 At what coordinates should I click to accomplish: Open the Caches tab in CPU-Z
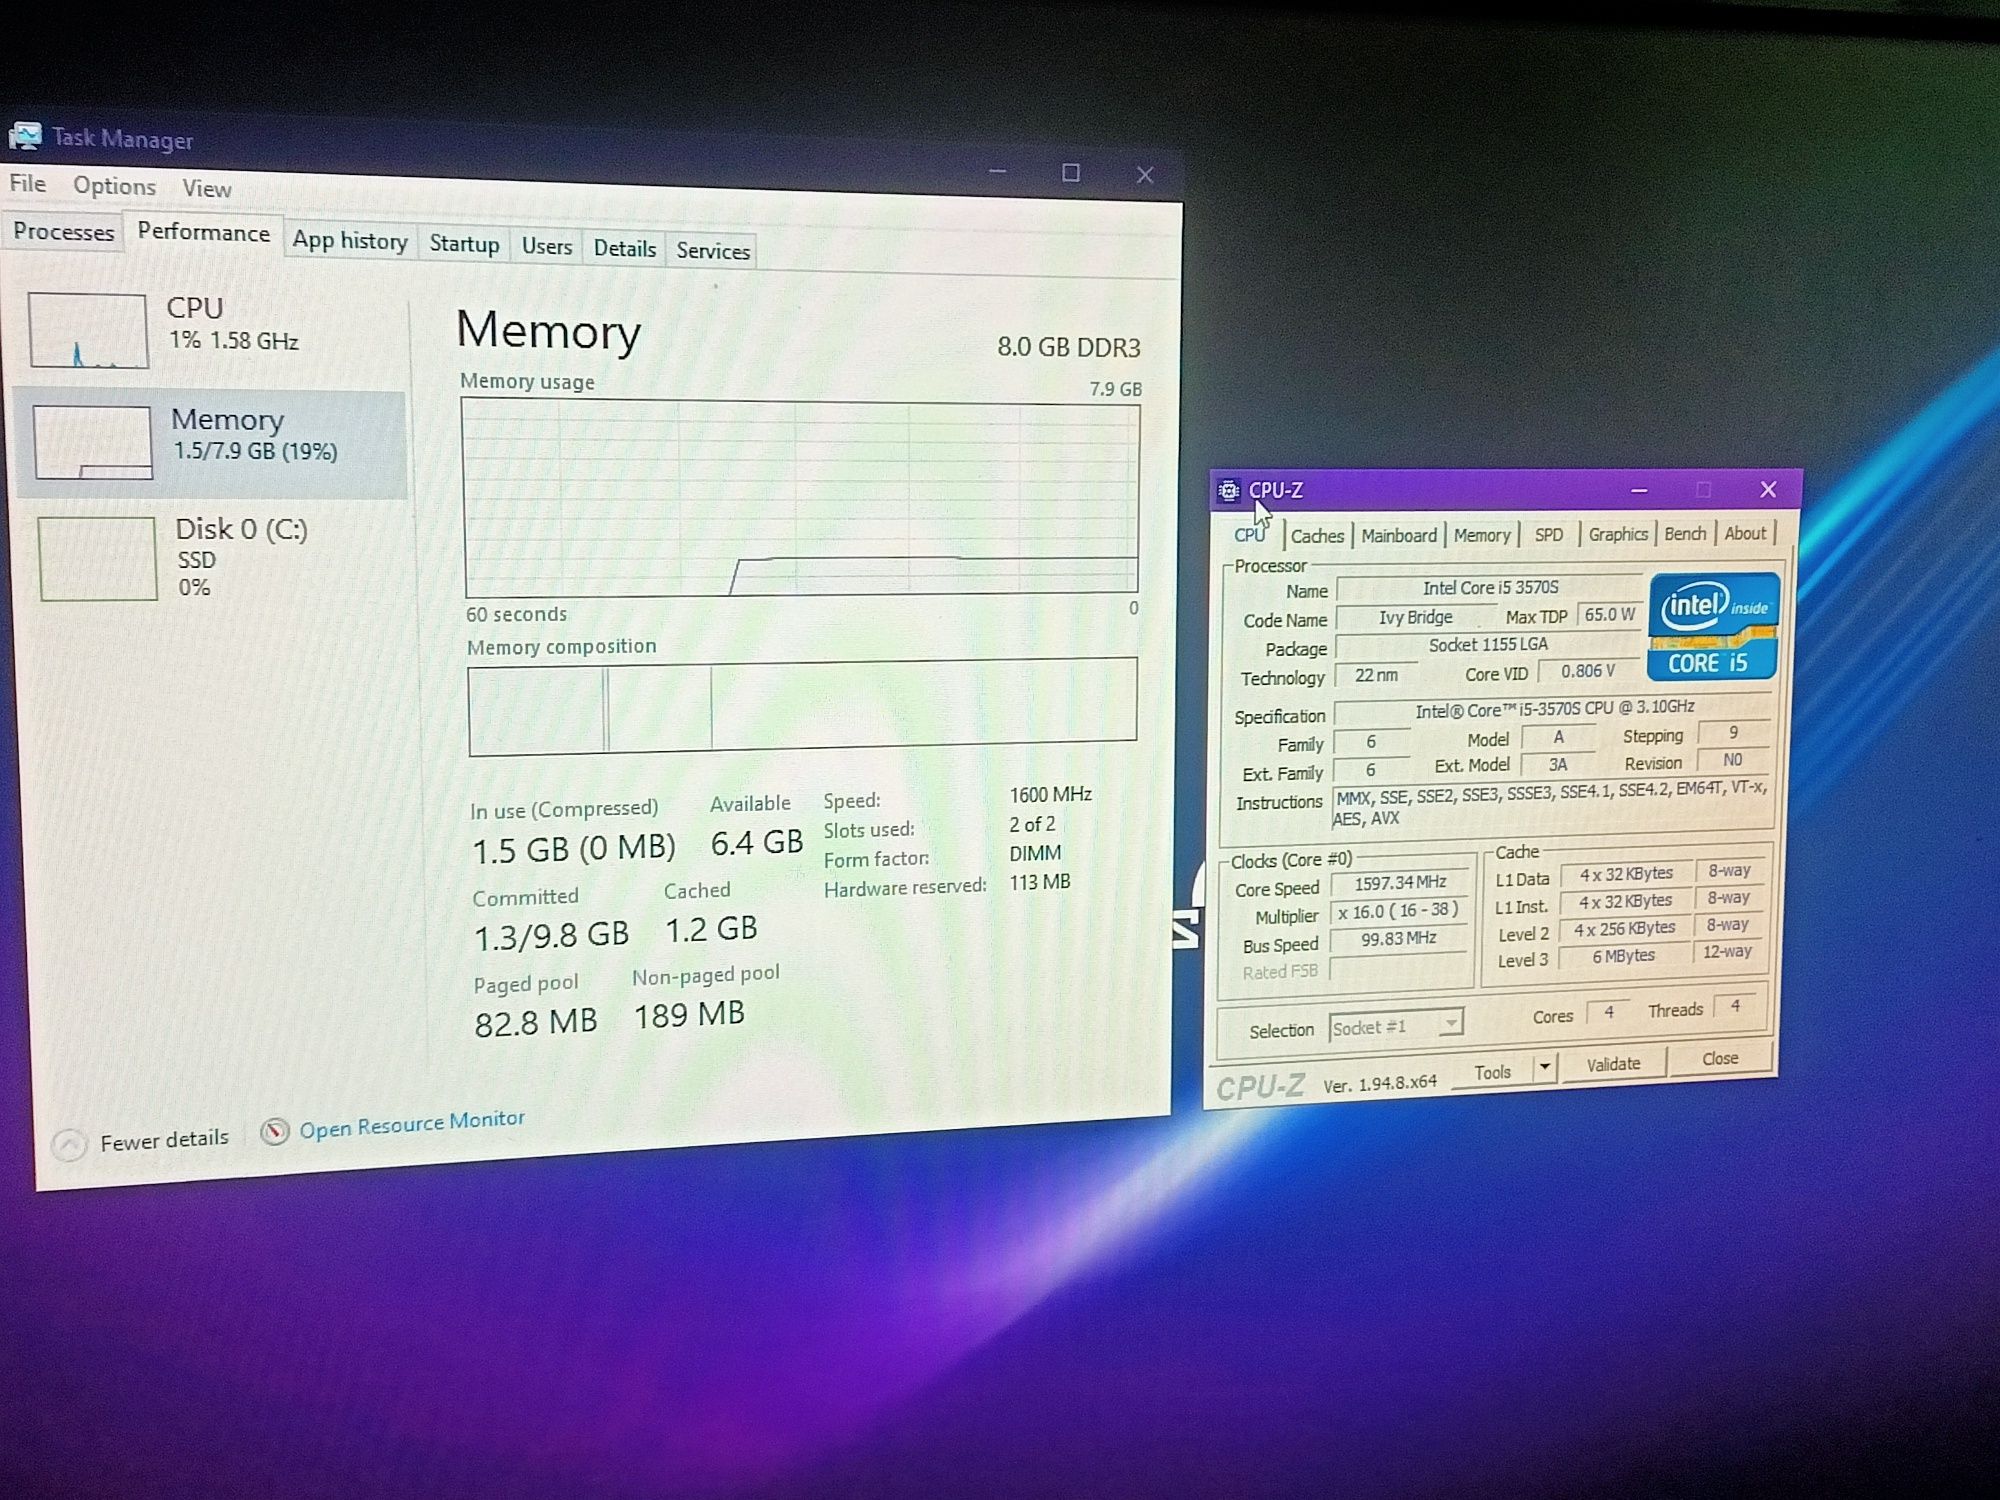pos(1317,536)
